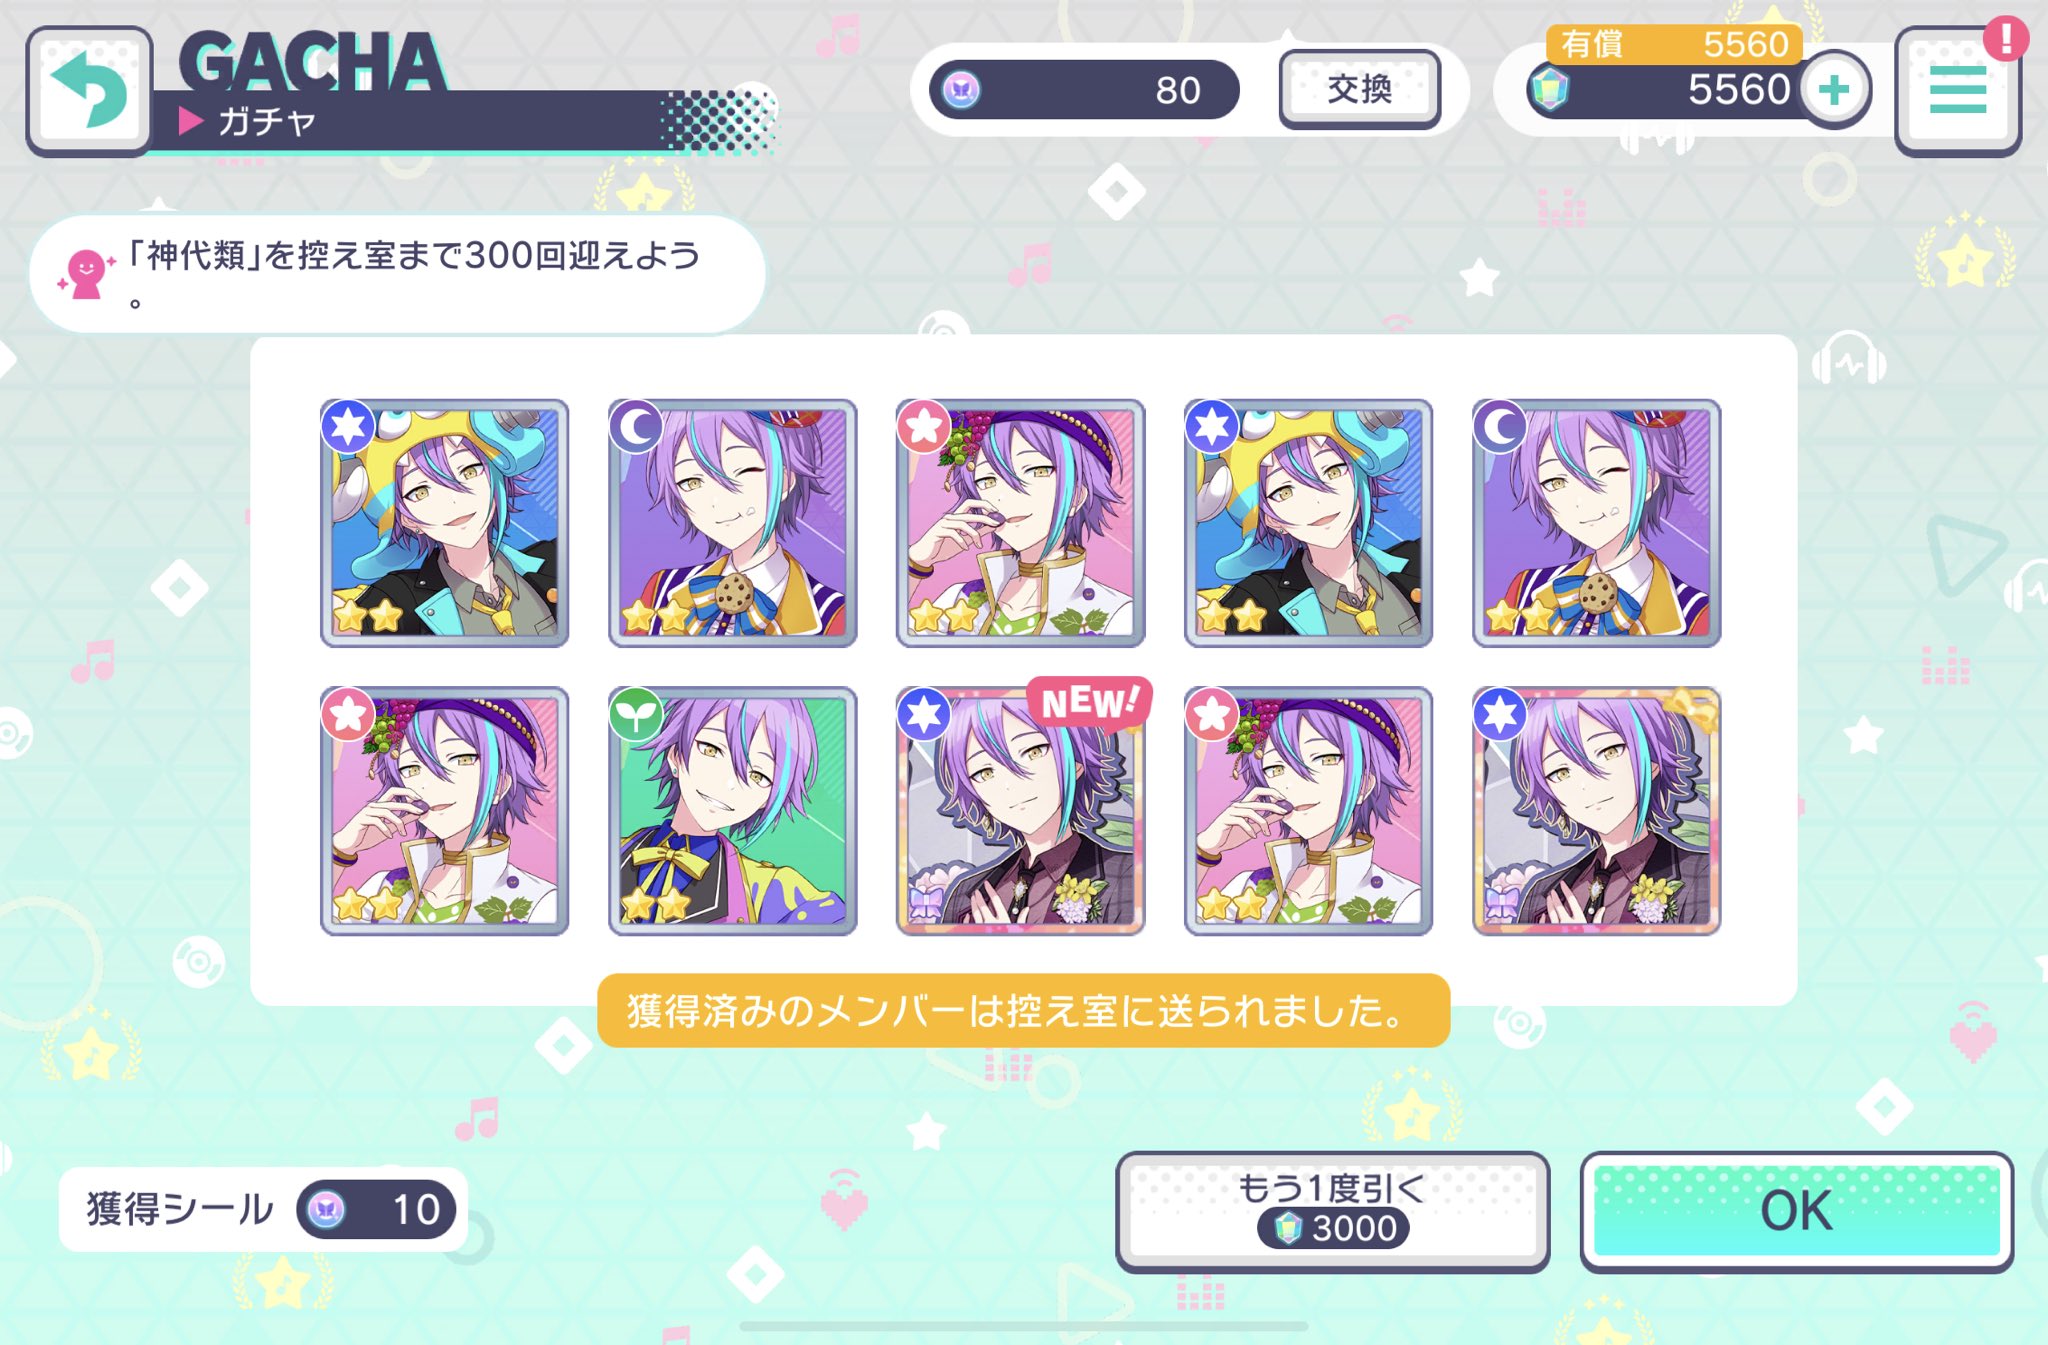This screenshot has height=1345, width=2048.
Task: Select the green-background card thumbnail
Action: click(x=732, y=811)
